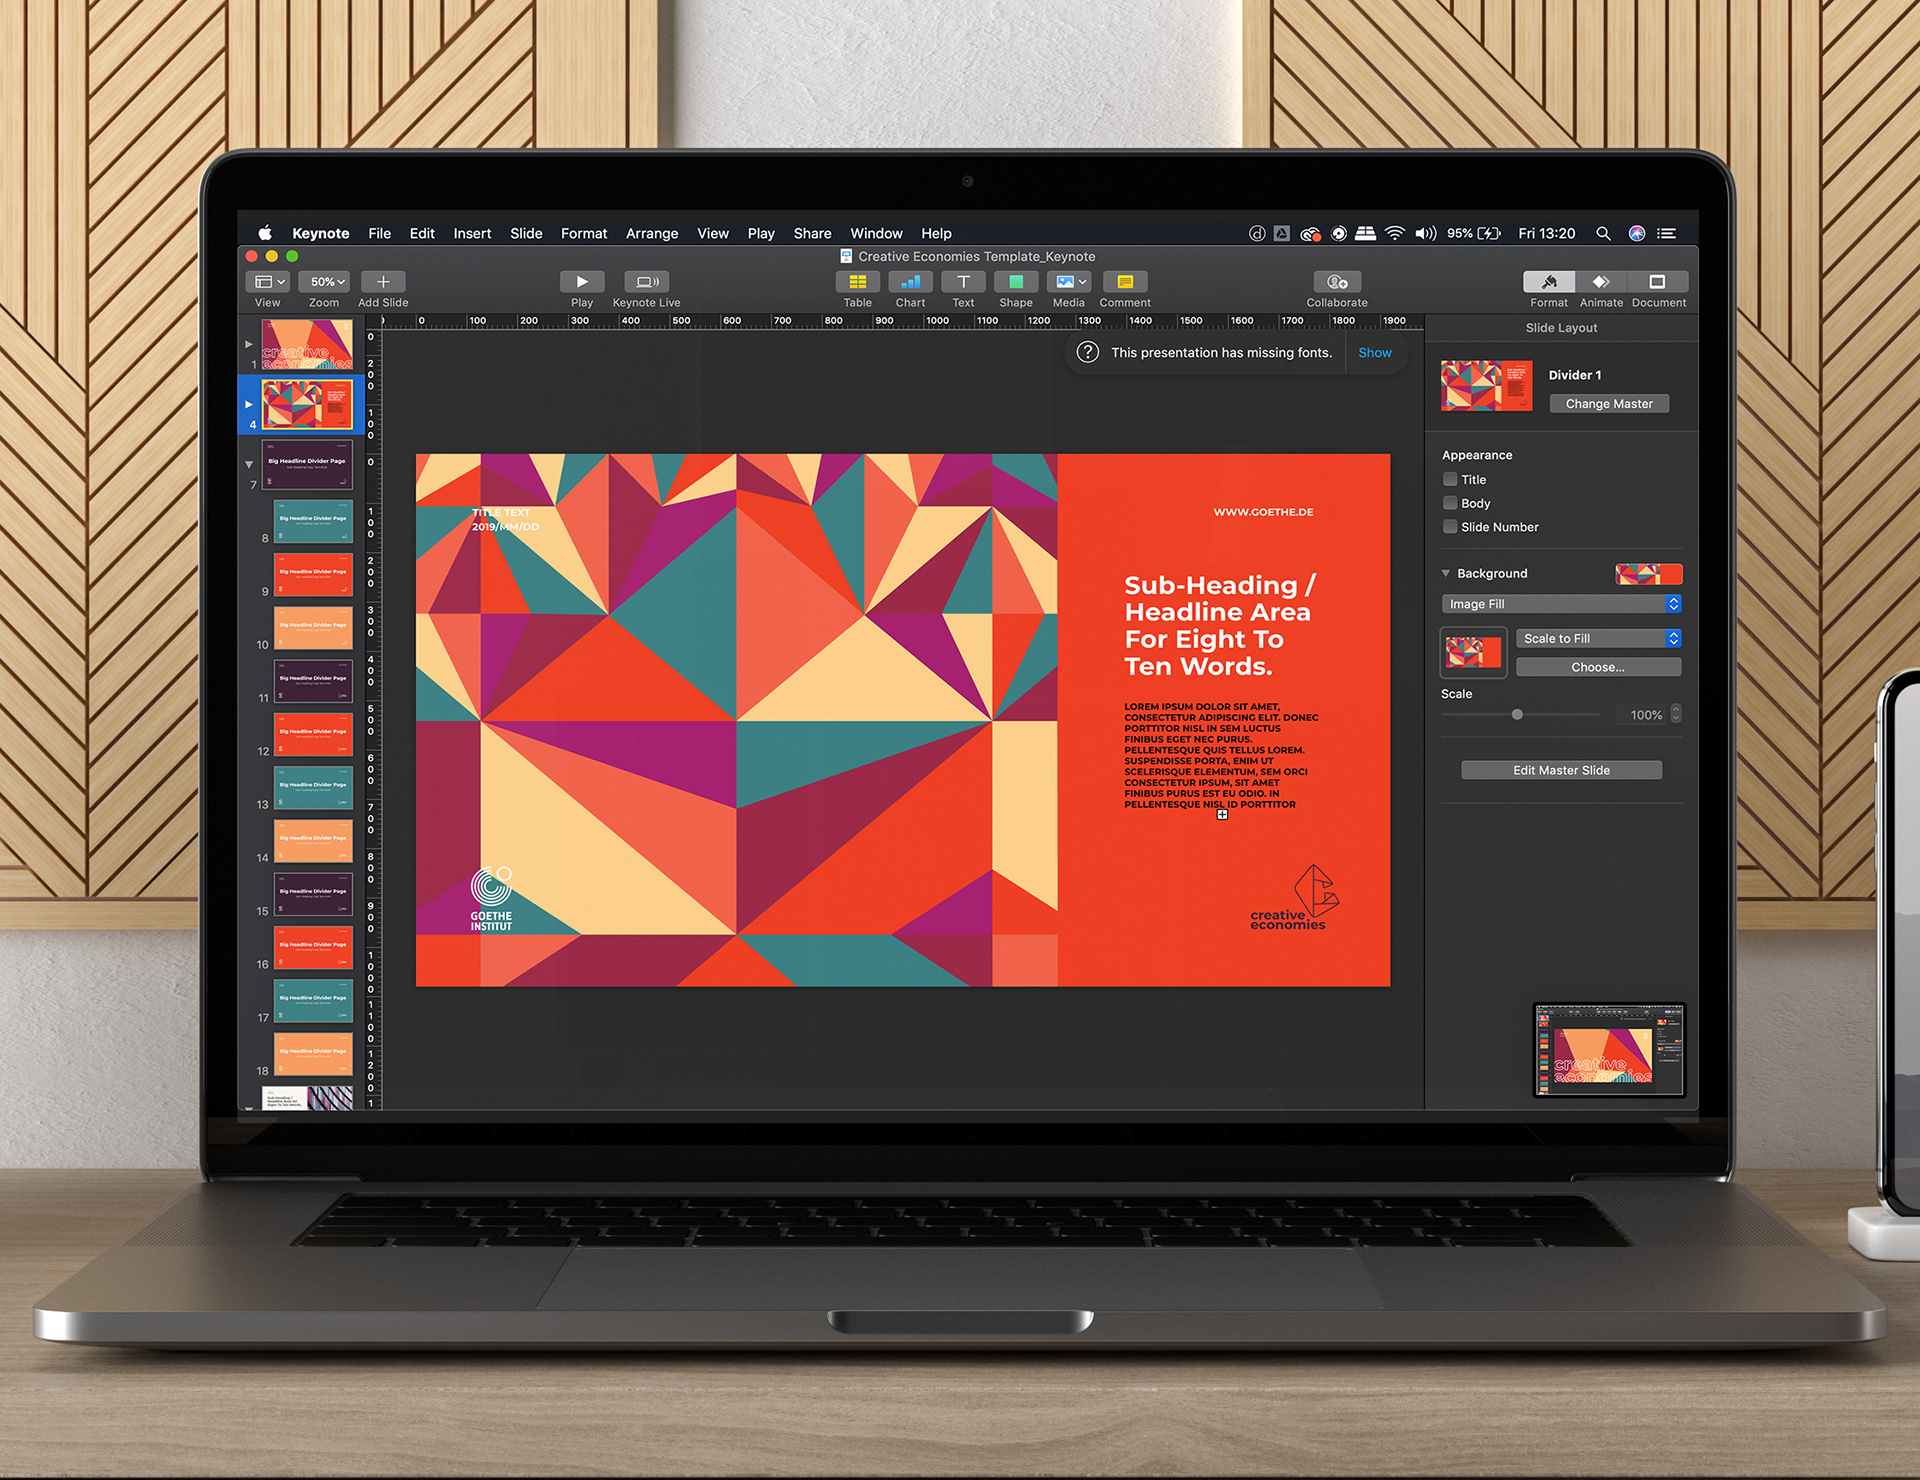
Task: Toggle the Slide Number checkbox
Action: tap(1450, 527)
